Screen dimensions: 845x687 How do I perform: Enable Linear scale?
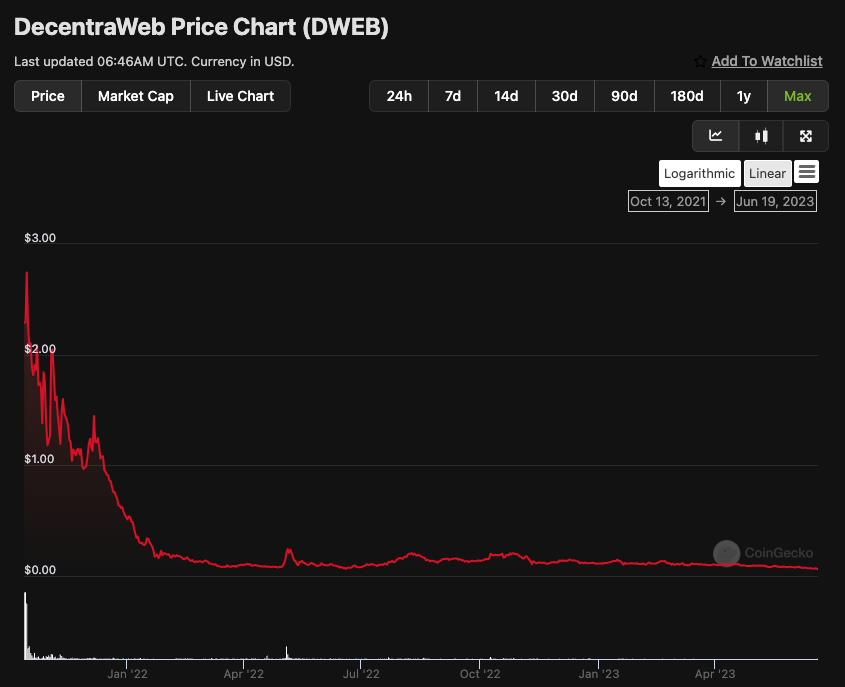(x=767, y=173)
